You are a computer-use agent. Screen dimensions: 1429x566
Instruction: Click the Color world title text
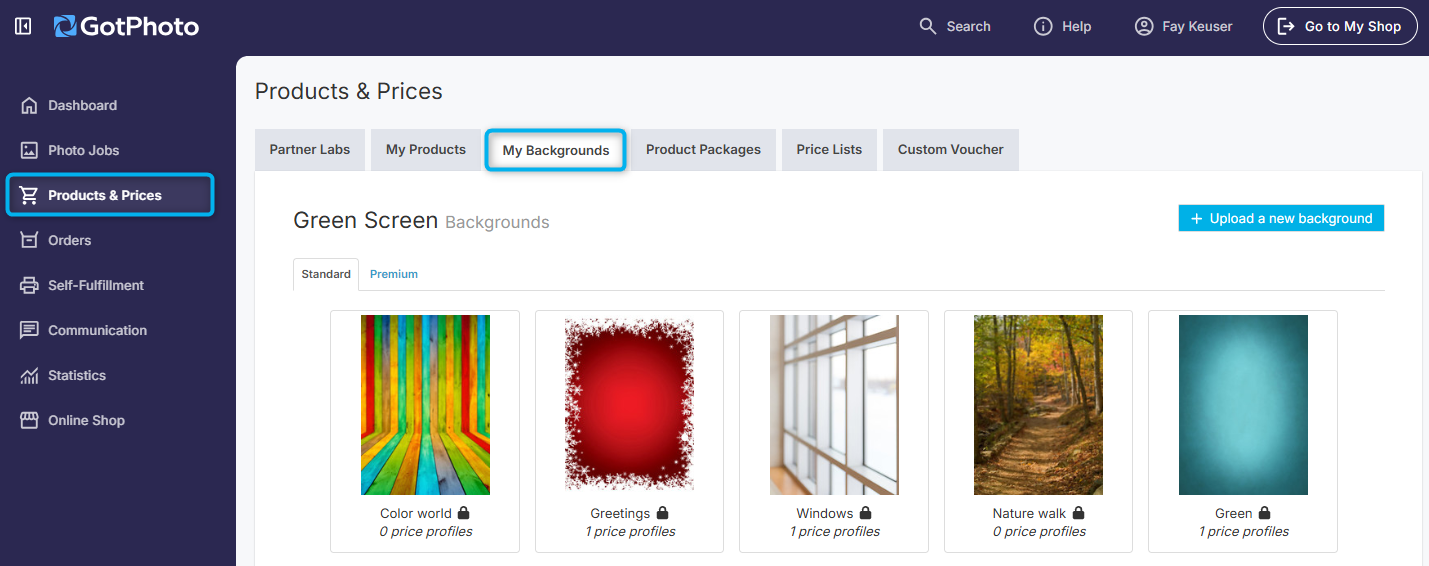pyautogui.click(x=416, y=514)
